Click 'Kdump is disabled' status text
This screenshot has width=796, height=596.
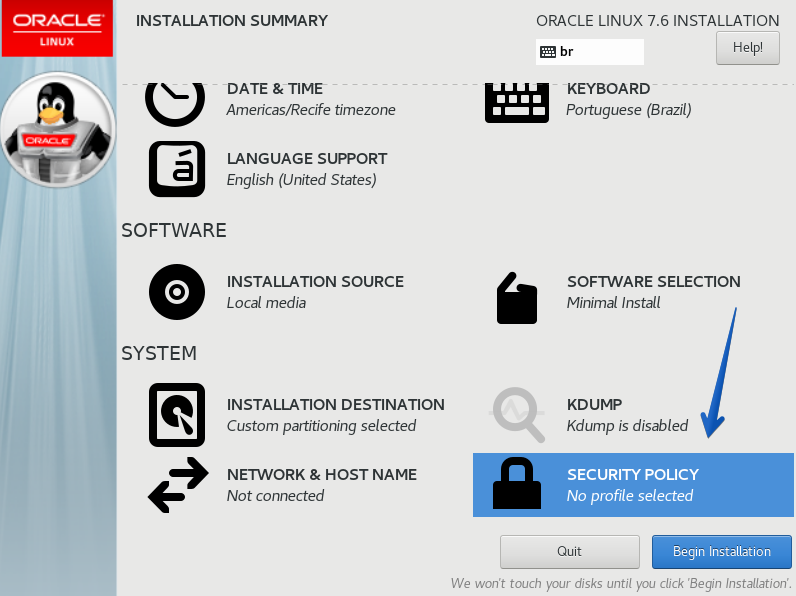click(627, 426)
